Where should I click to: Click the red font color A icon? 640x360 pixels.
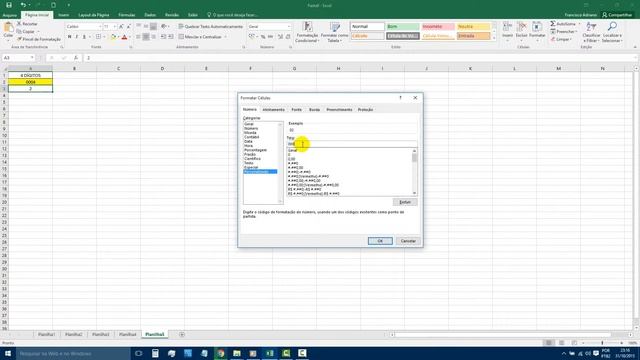coord(124,37)
